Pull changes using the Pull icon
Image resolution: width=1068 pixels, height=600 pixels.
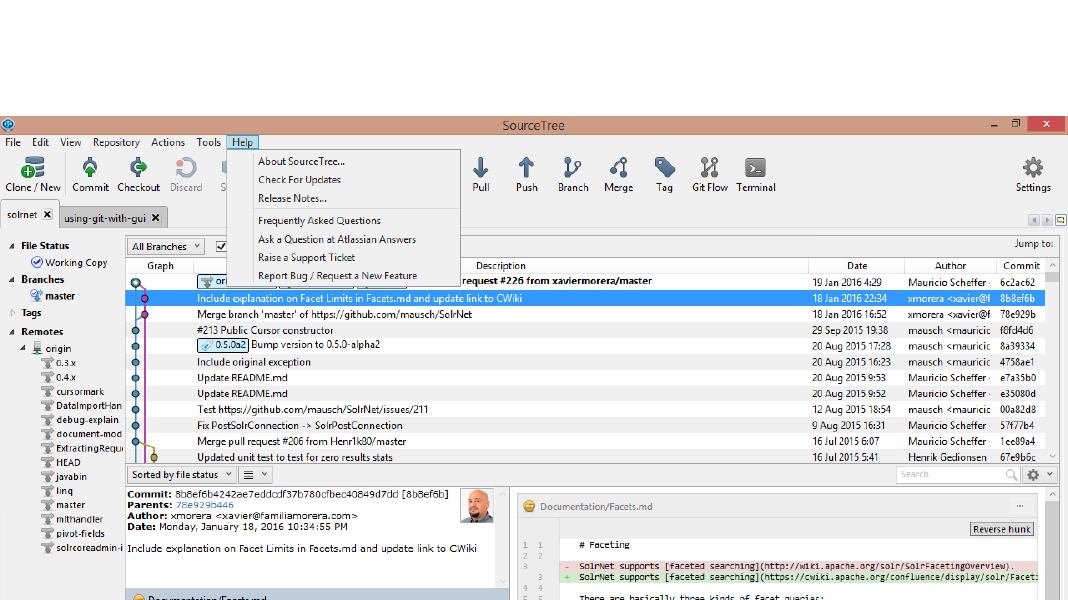(481, 174)
